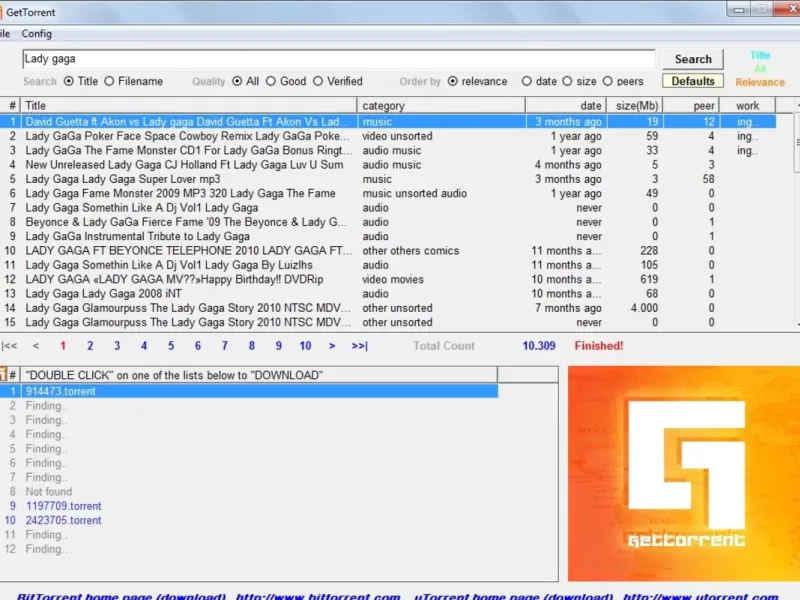The image size is (800, 600).
Task: Click the results list vertical scrollbar
Action: pos(796,214)
